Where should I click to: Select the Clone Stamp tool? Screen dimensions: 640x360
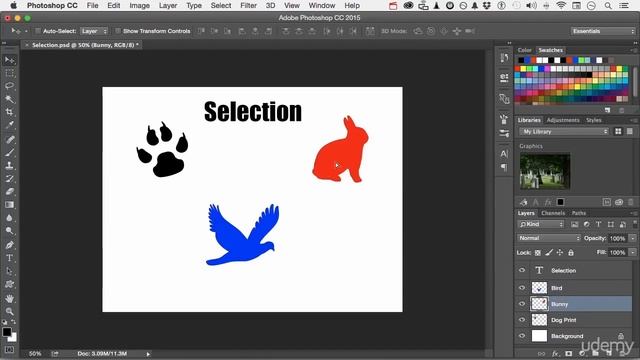pos(9,166)
